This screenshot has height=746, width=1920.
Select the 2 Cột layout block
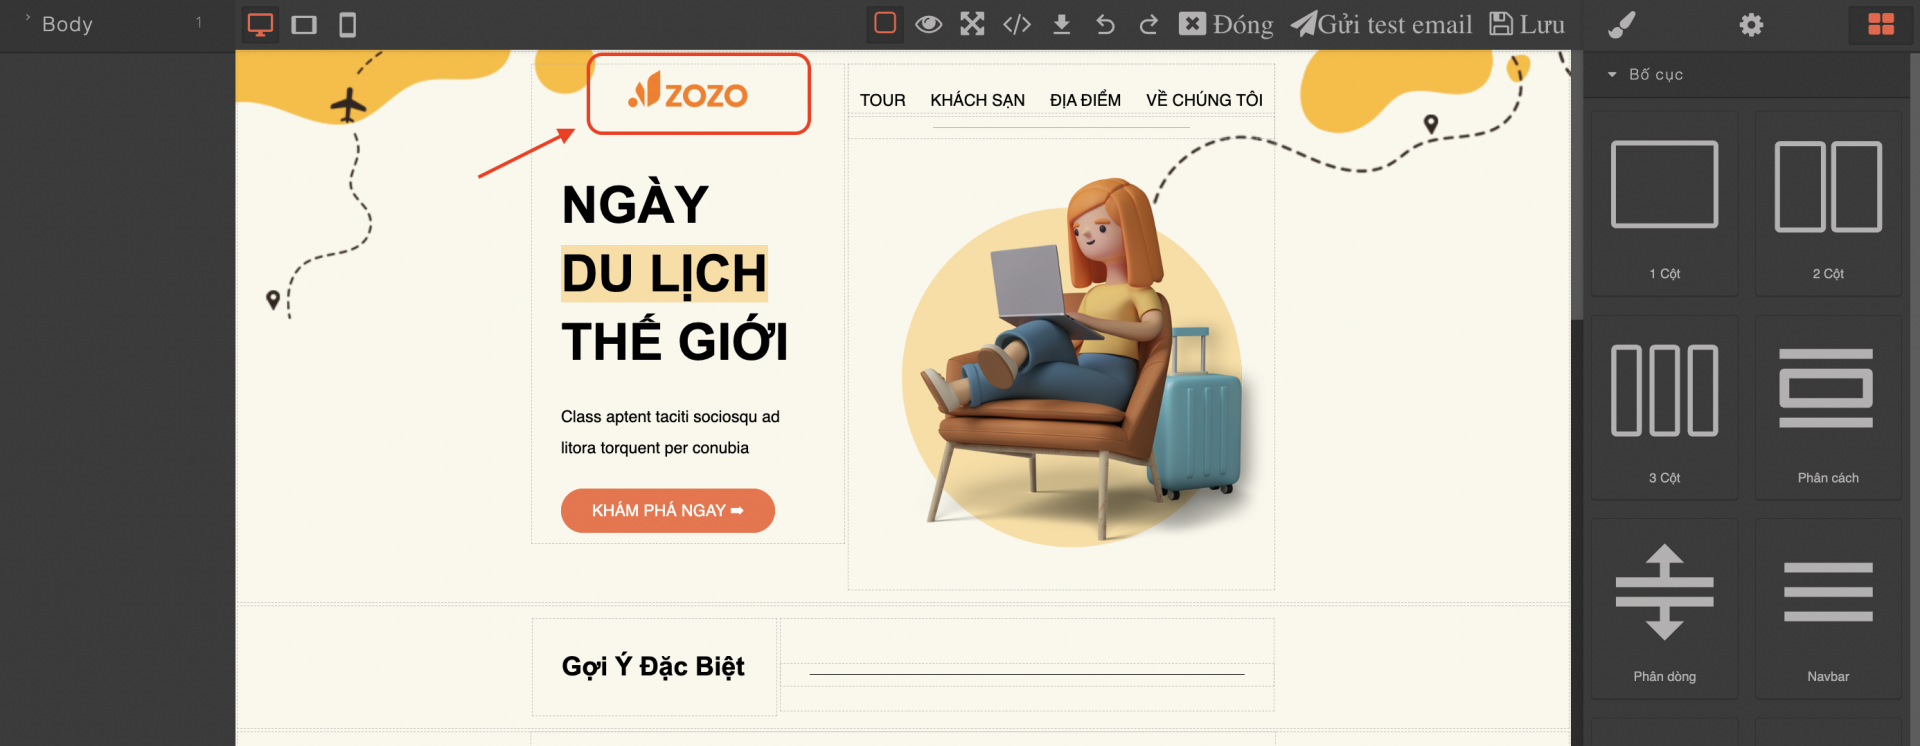pyautogui.click(x=1828, y=203)
